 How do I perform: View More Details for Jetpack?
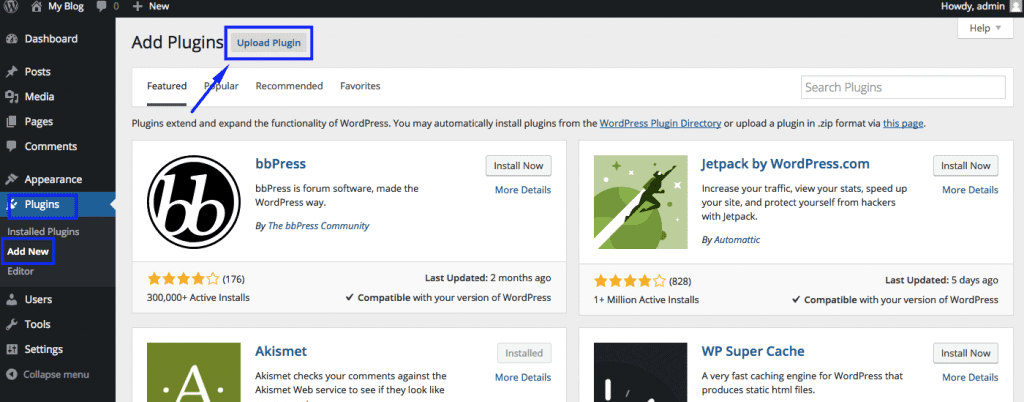[x=970, y=190]
